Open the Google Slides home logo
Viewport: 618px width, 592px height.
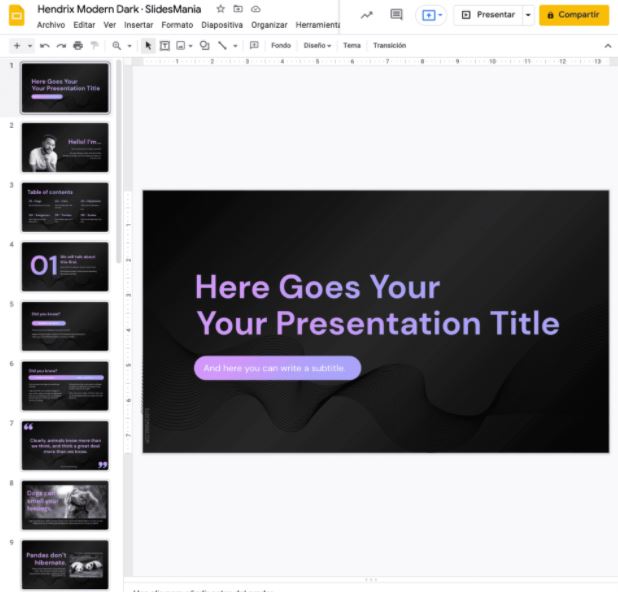click(x=17, y=16)
